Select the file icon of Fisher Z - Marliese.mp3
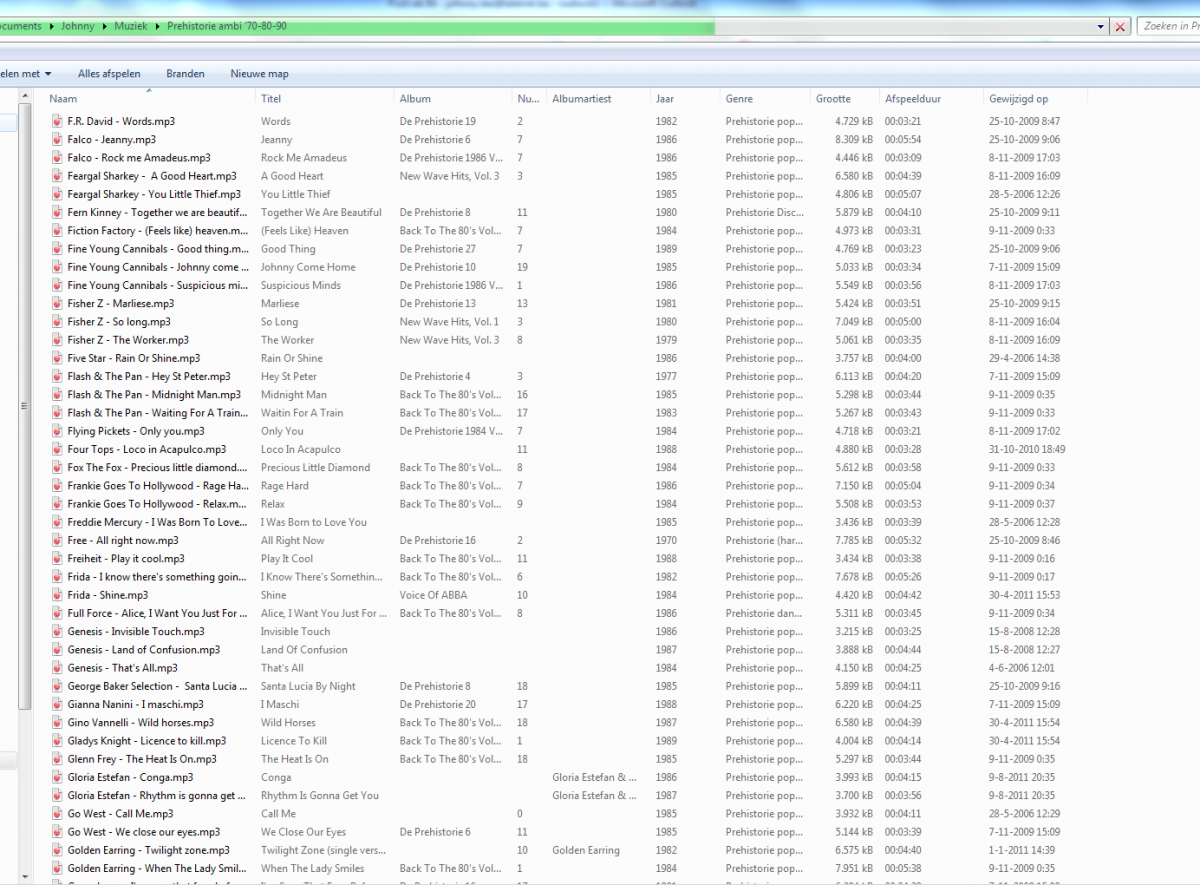Viewport: 1200px width, 885px height. (x=58, y=303)
